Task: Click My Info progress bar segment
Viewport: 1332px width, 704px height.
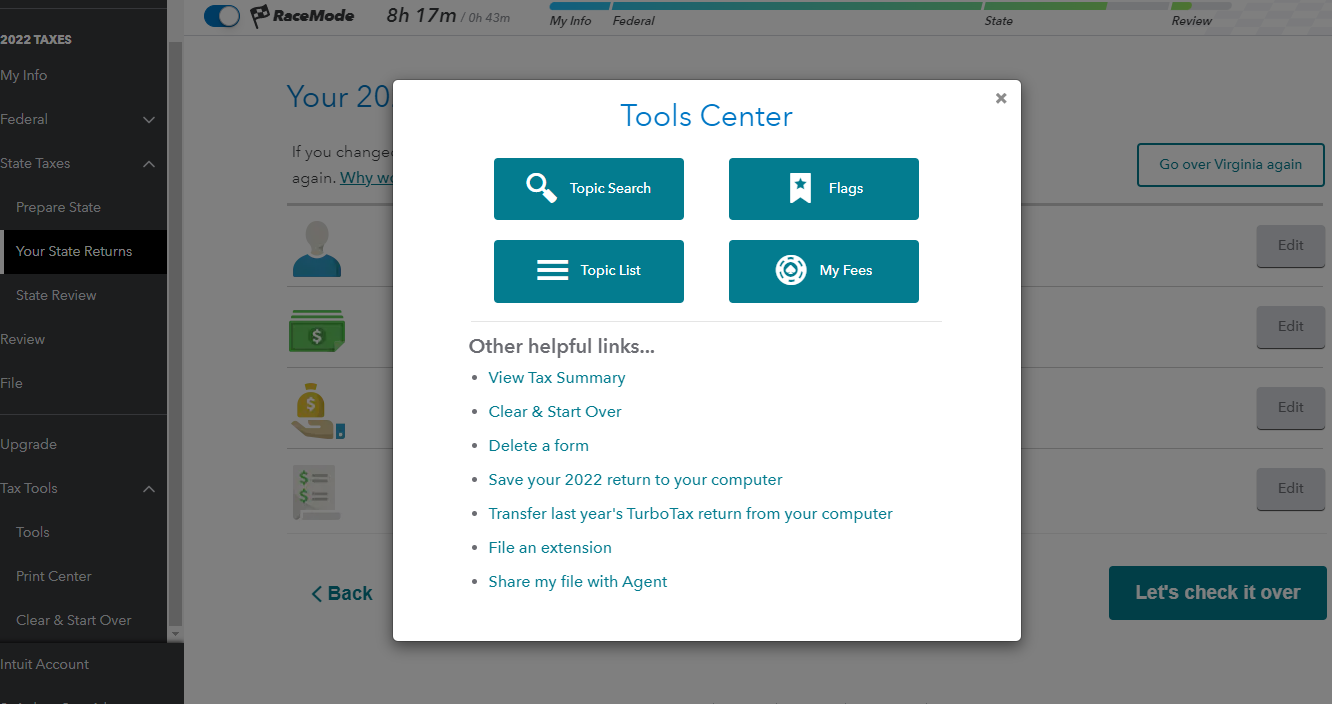Action: pos(579,6)
